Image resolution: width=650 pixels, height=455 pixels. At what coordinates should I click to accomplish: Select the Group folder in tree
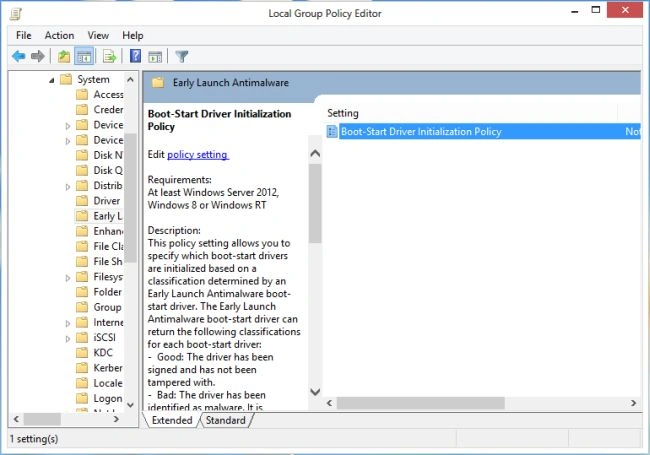tap(107, 307)
